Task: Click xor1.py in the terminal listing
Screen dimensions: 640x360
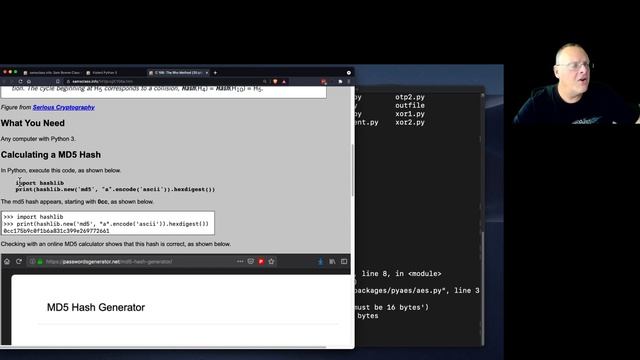Action: (x=410, y=114)
